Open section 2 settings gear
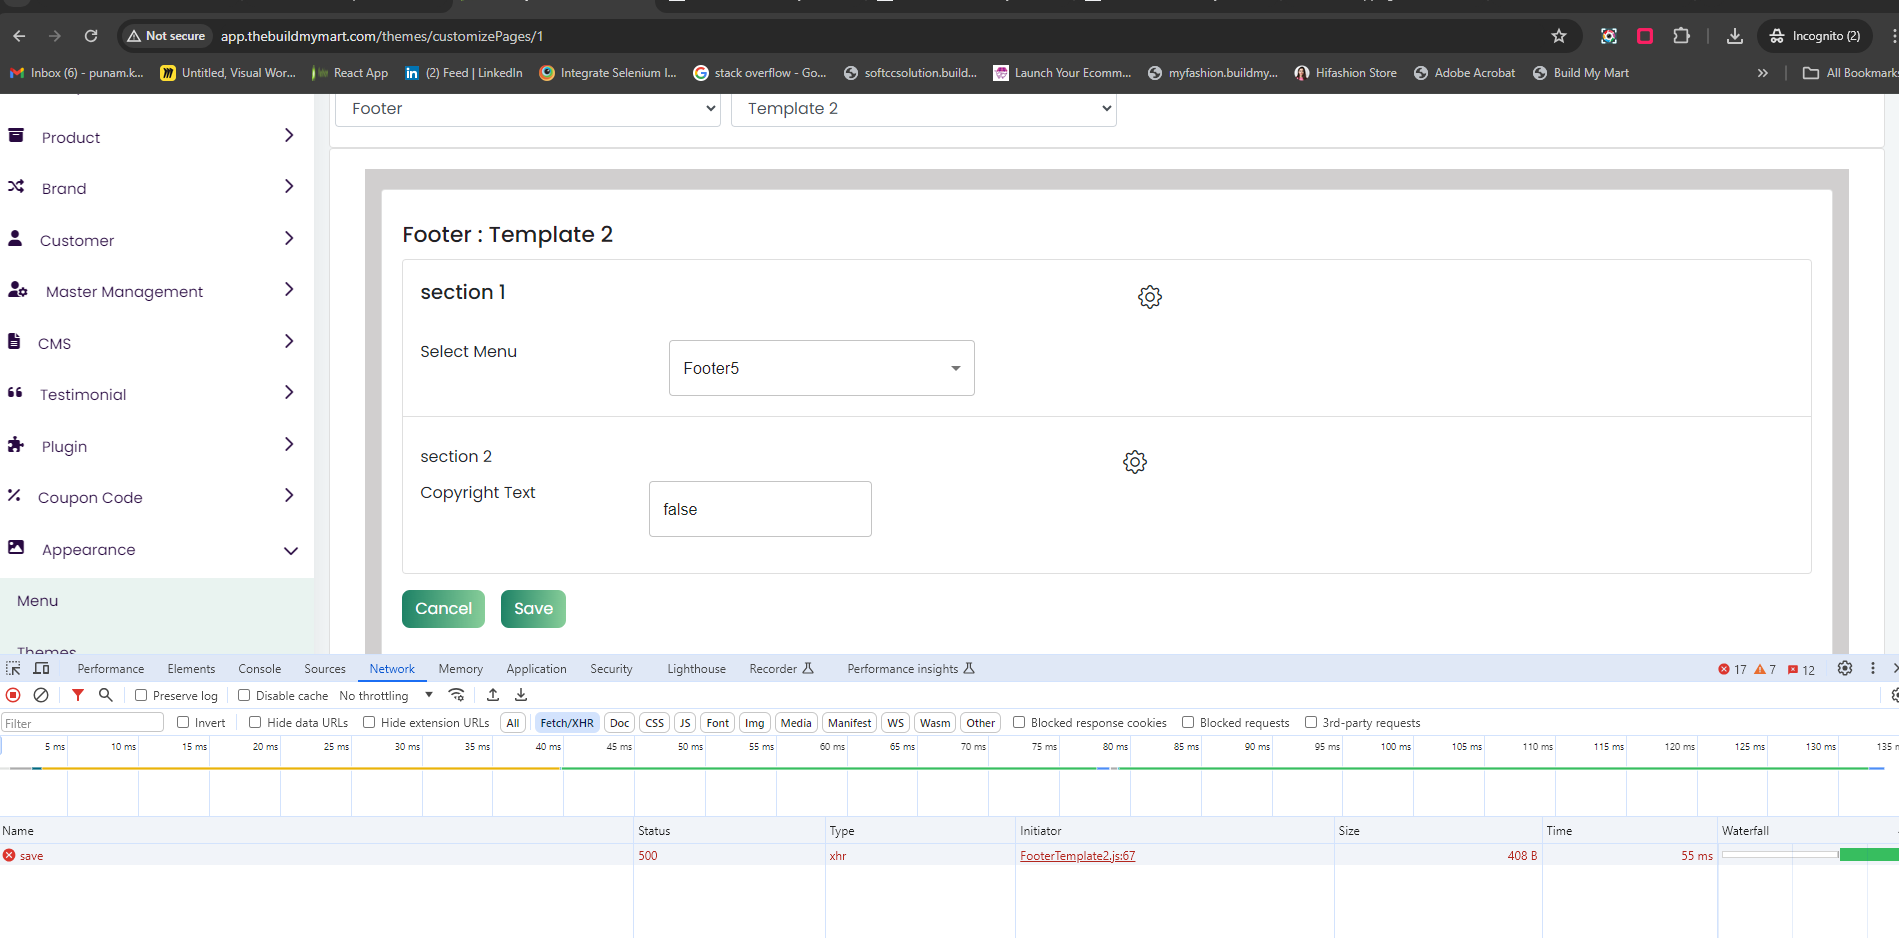Viewport: 1899px width, 938px height. coord(1135,462)
